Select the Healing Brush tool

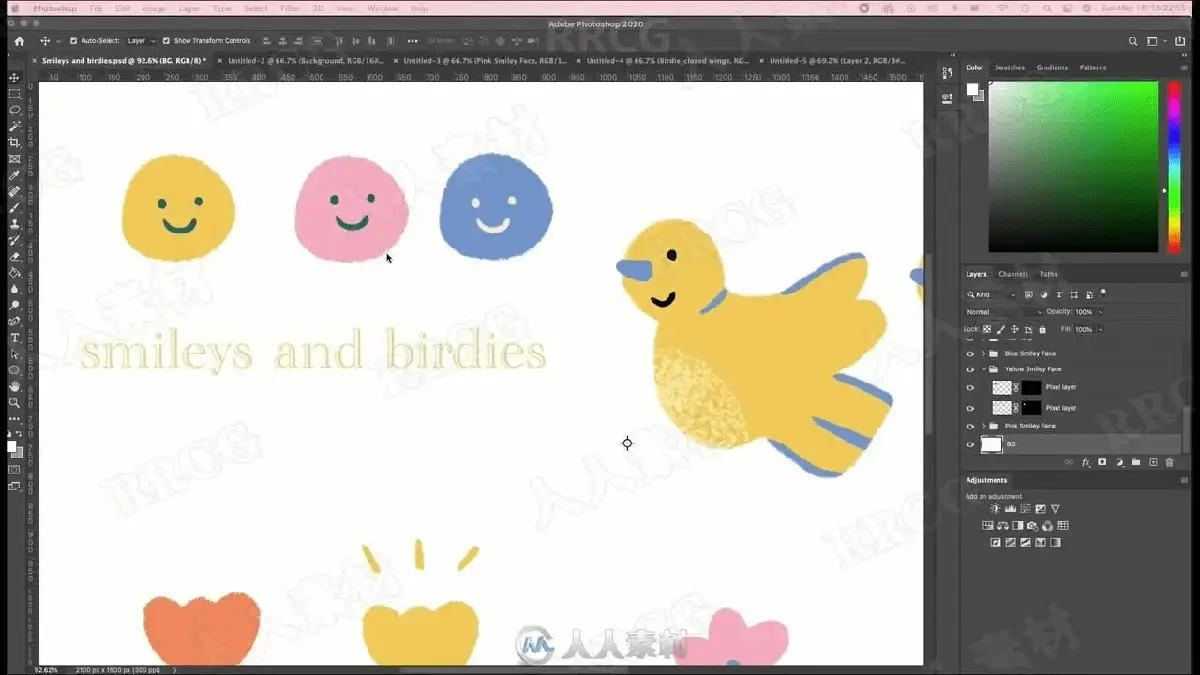coord(14,191)
